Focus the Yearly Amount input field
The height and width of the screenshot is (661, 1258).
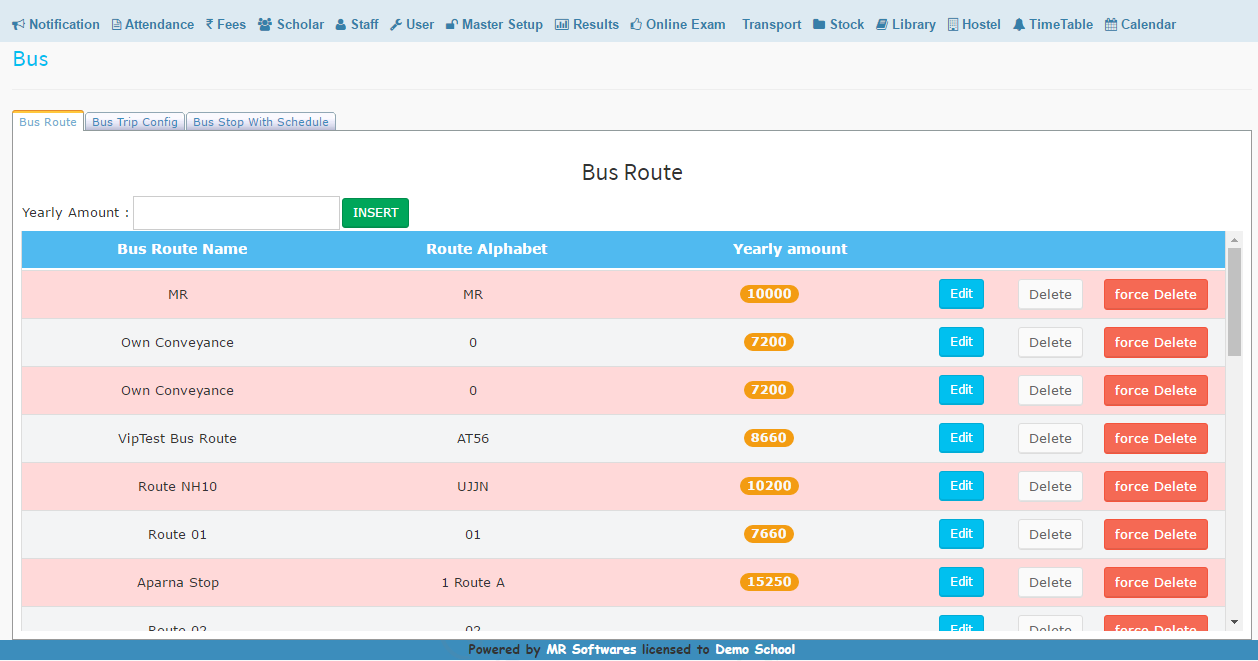[236, 213]
